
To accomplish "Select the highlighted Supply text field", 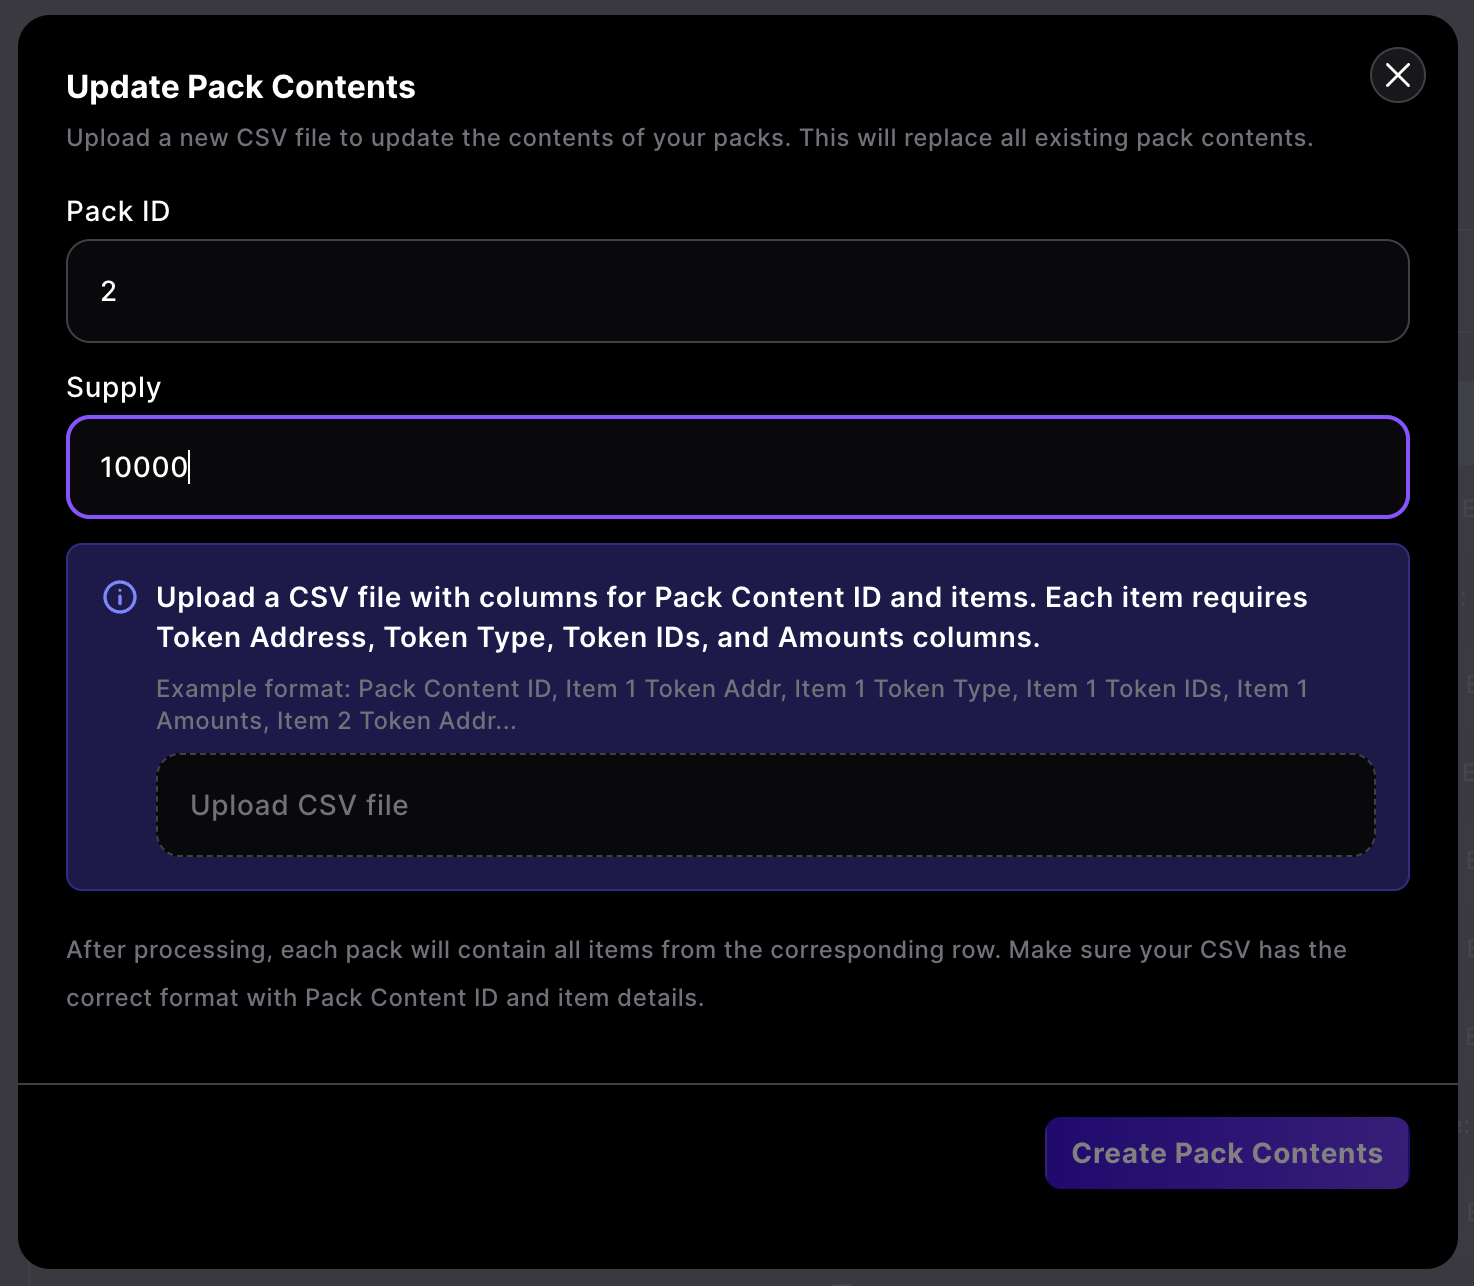I will (x=737, y=467).
